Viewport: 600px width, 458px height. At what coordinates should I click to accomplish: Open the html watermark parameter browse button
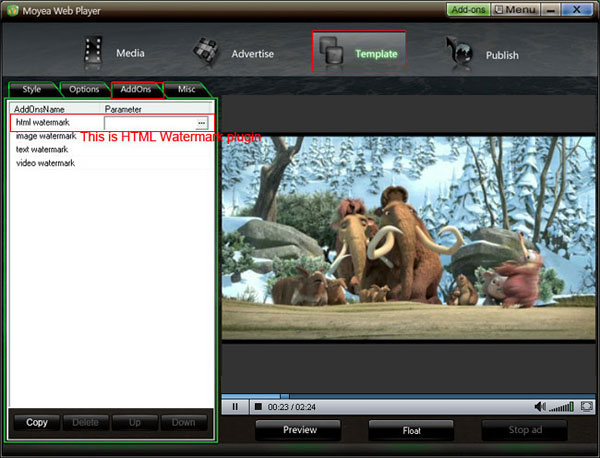(202, 123)
